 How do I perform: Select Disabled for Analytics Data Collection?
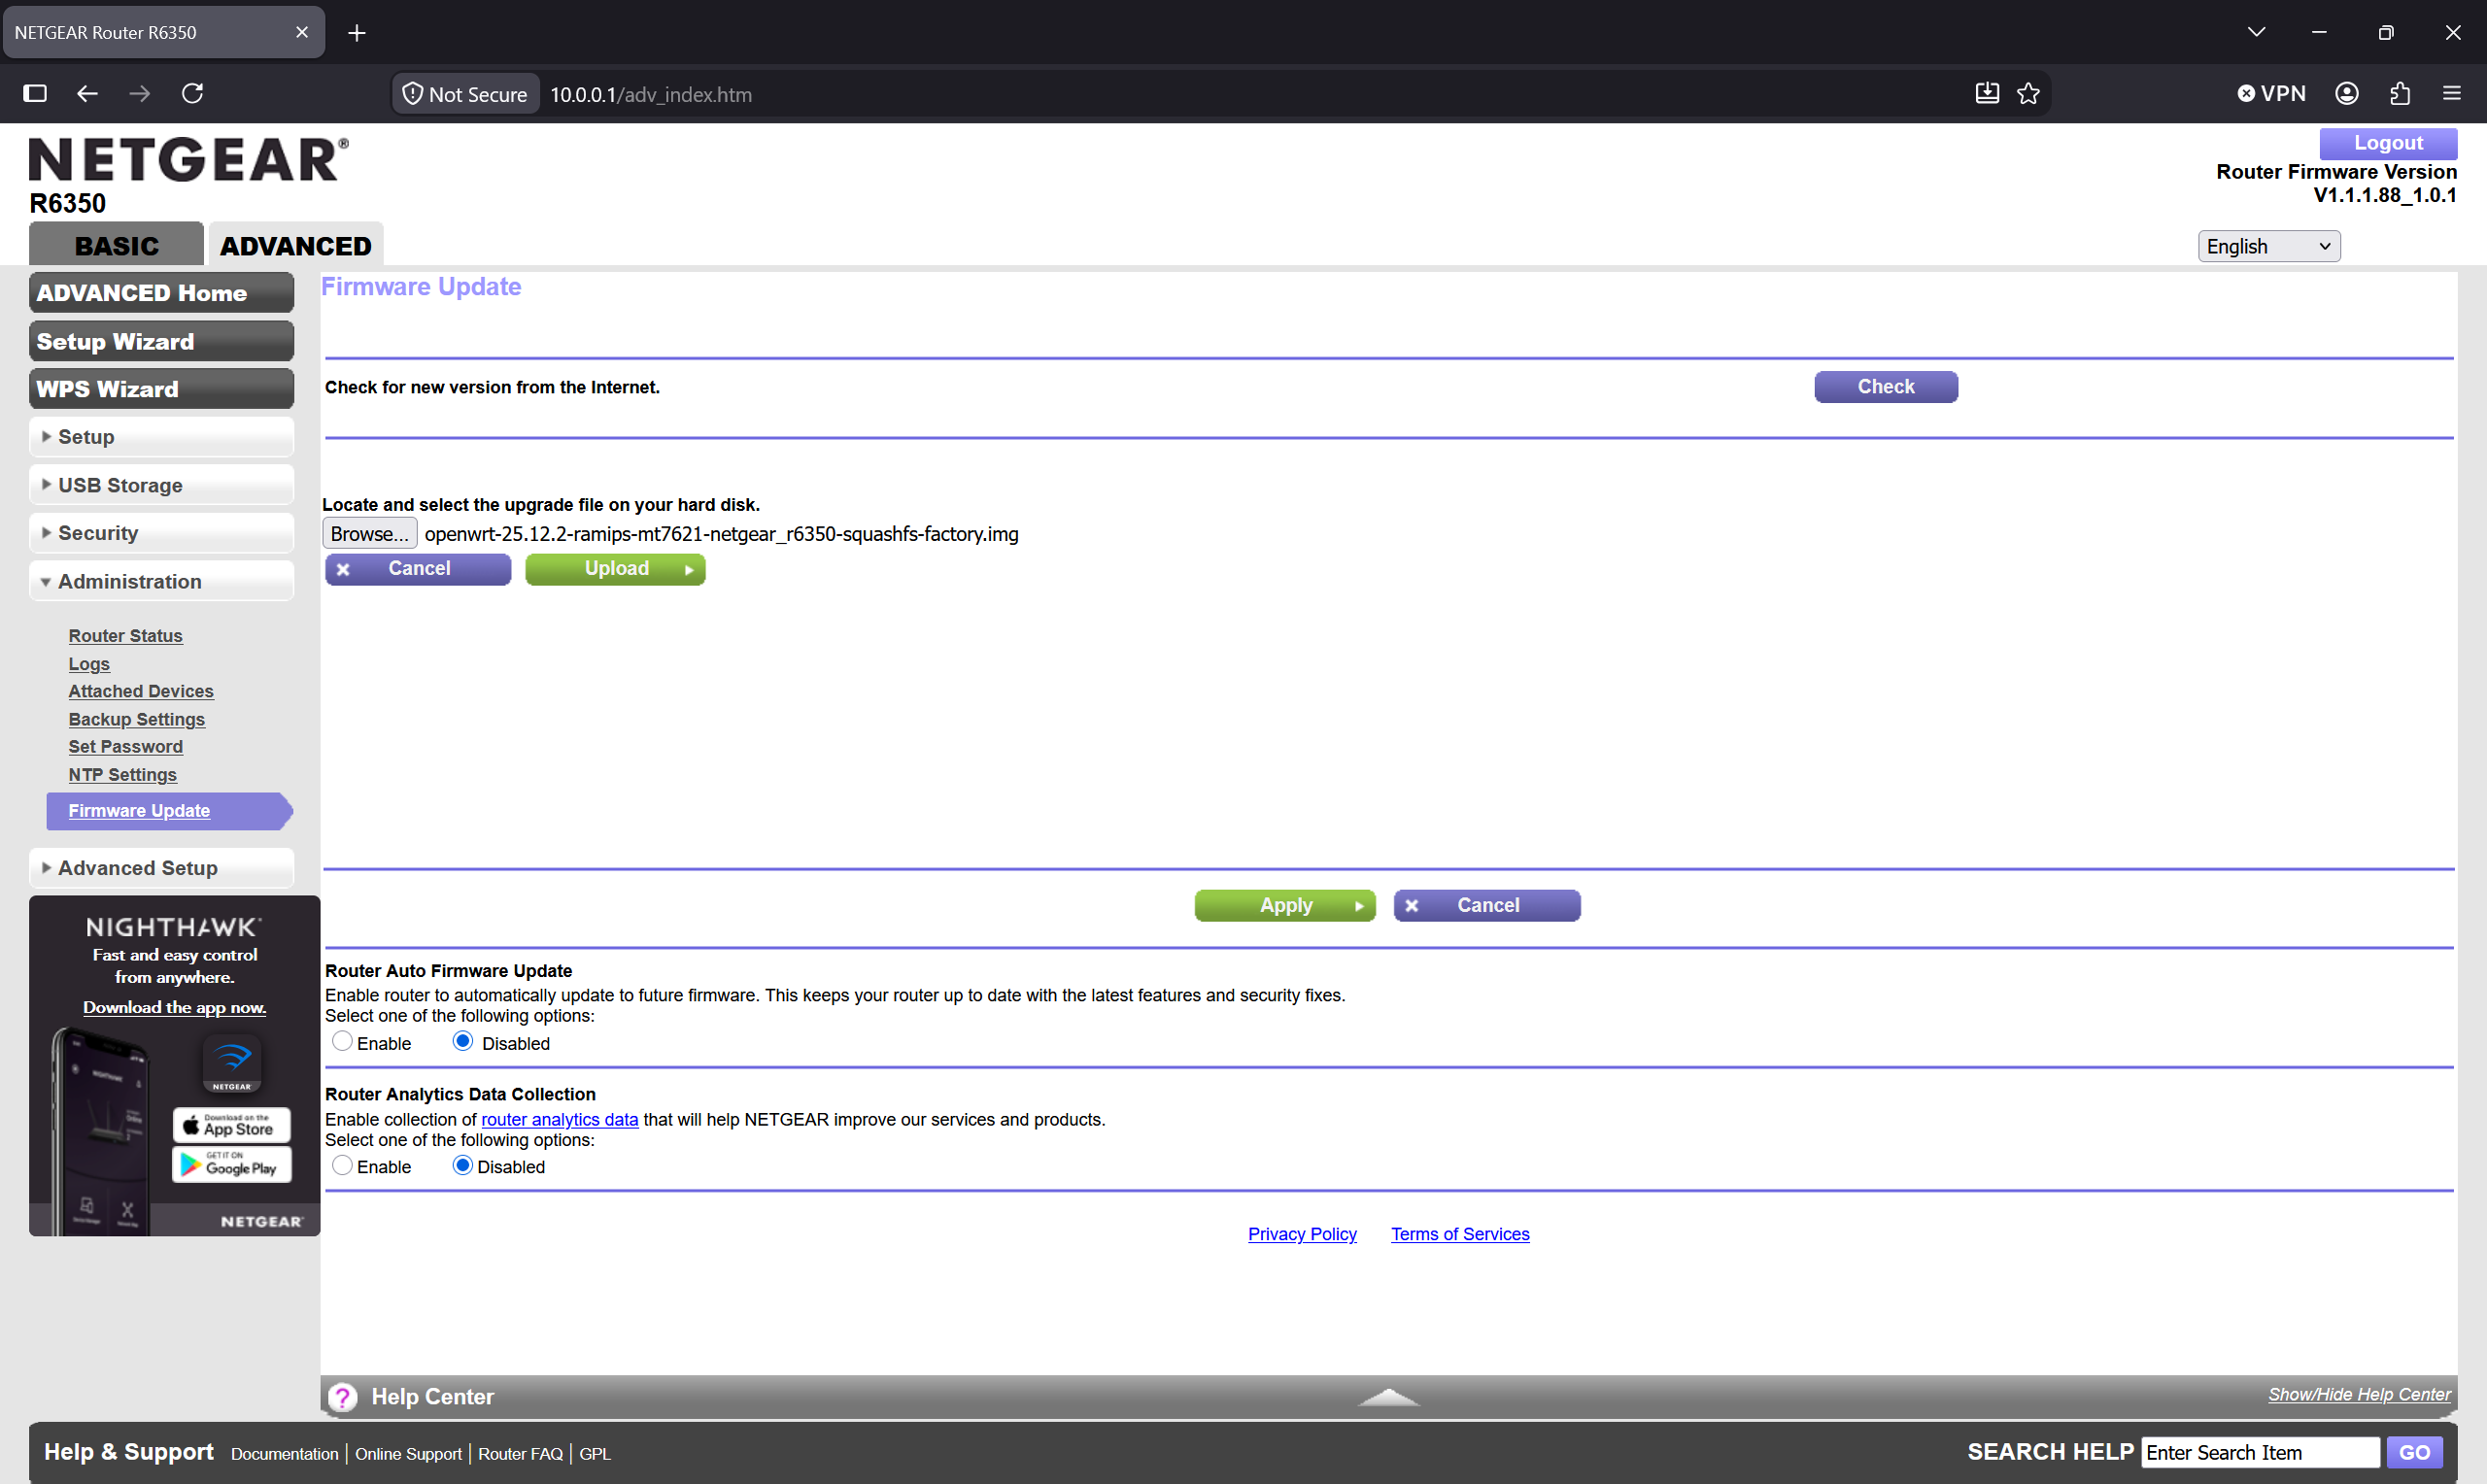coord(463,1165)
